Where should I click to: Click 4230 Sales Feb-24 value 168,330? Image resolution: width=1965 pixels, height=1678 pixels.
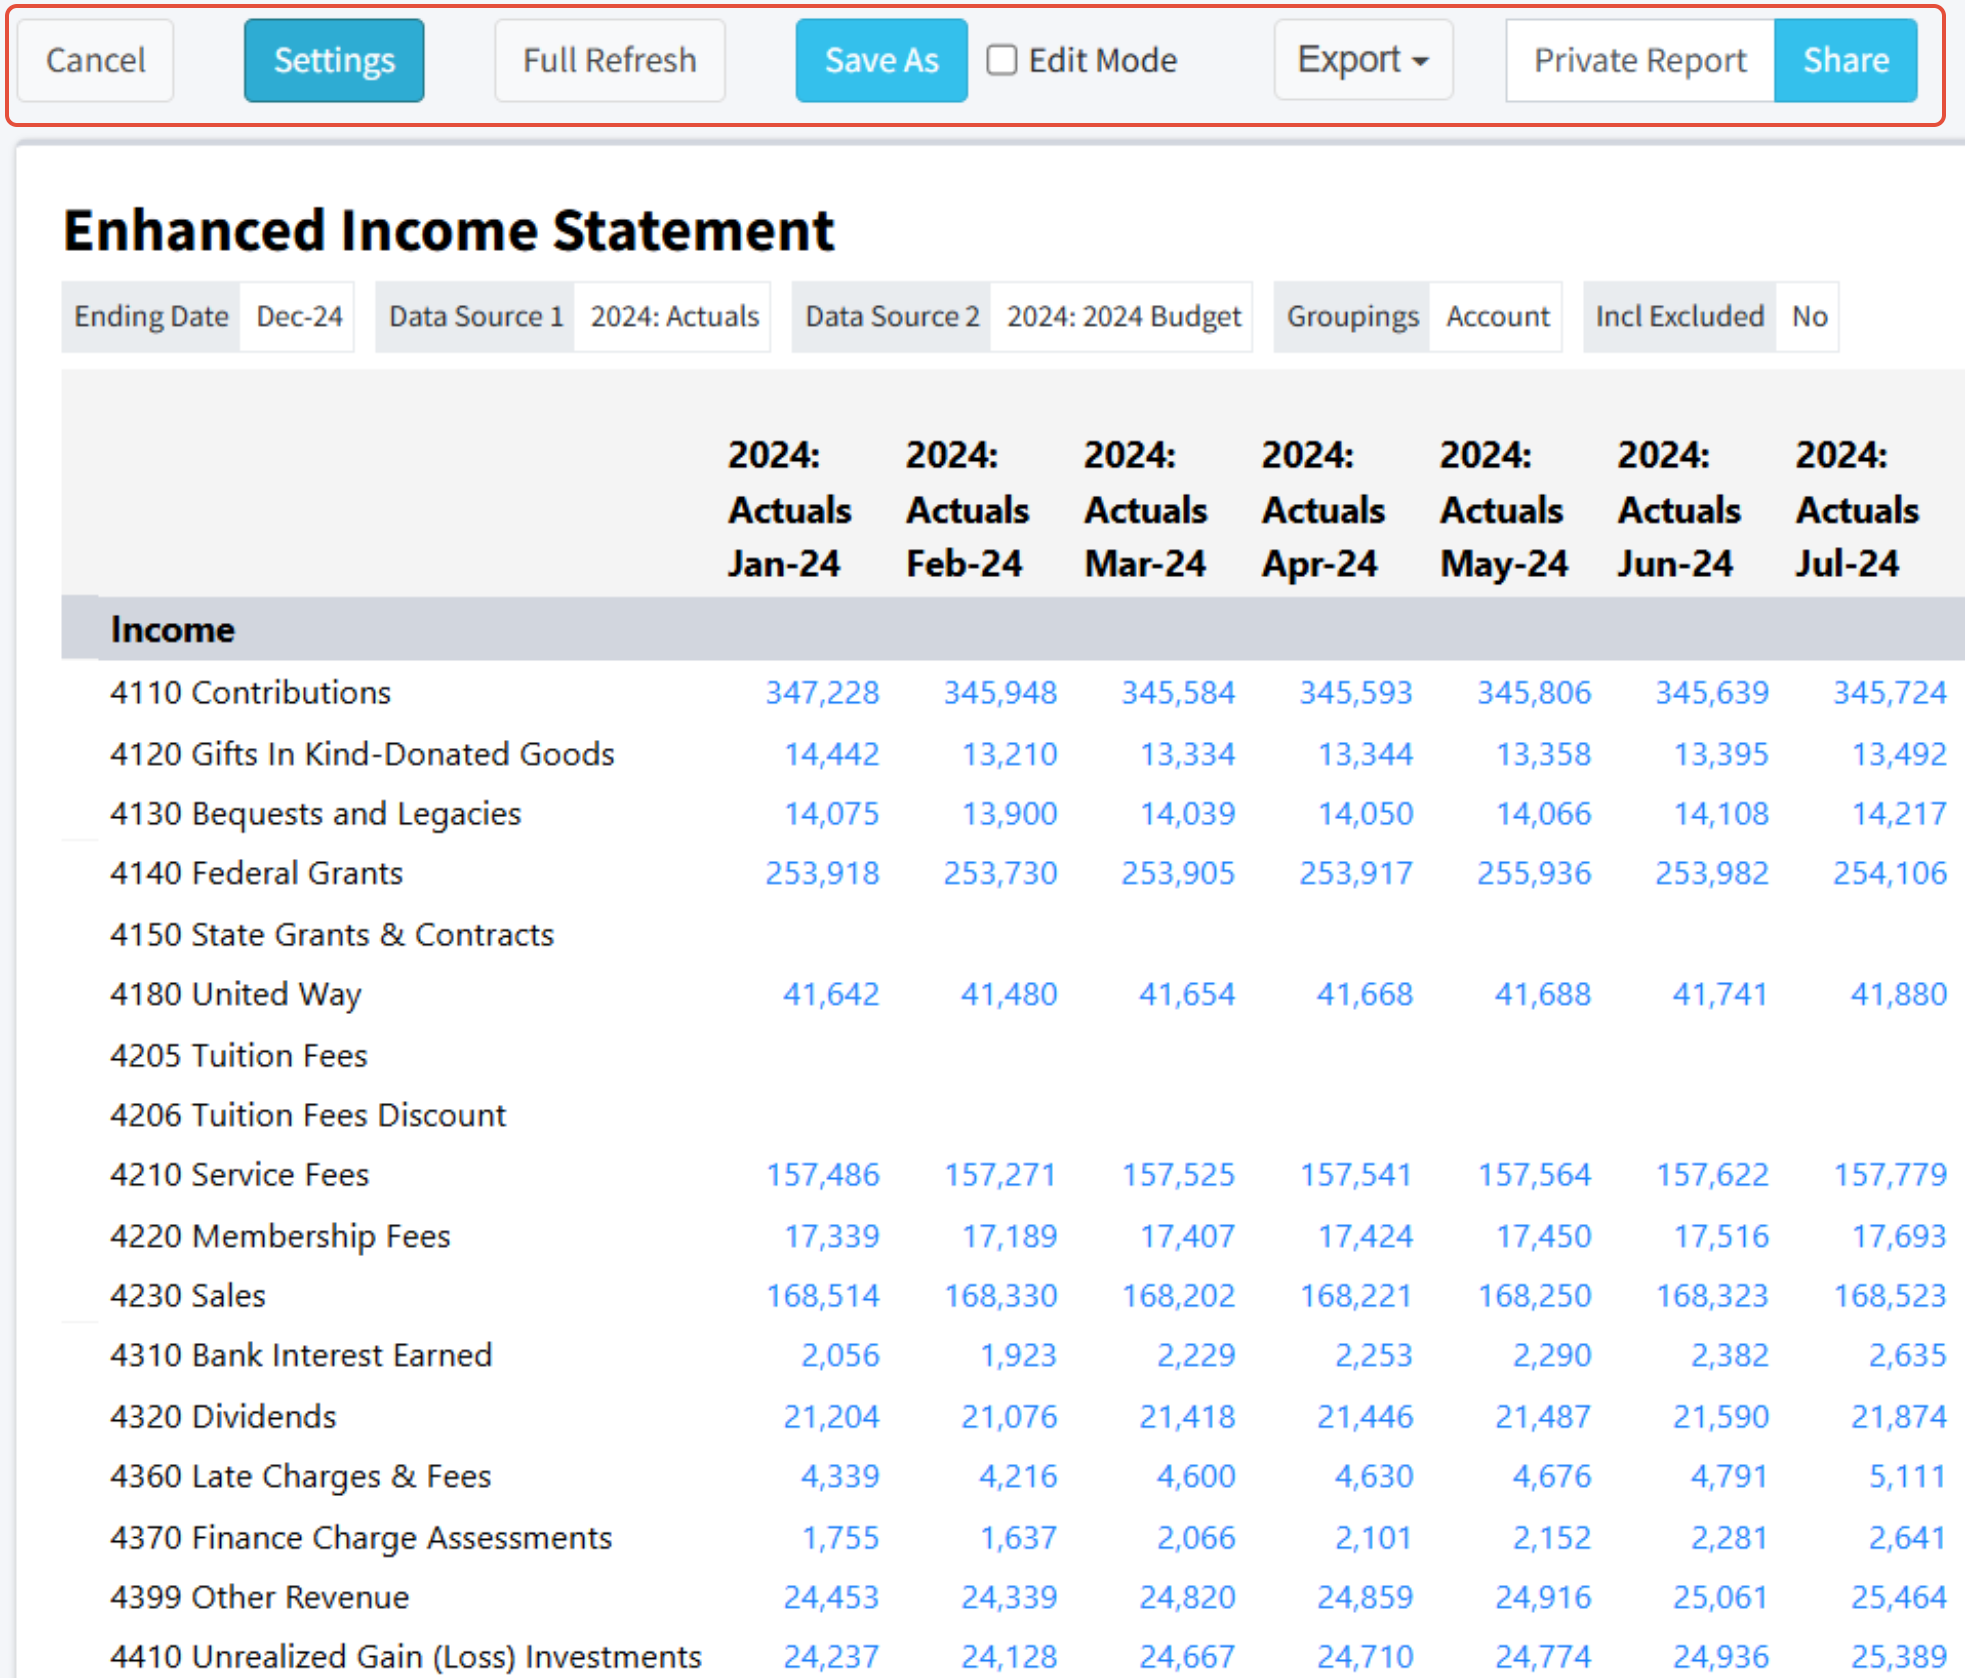click(1000, 1296)
